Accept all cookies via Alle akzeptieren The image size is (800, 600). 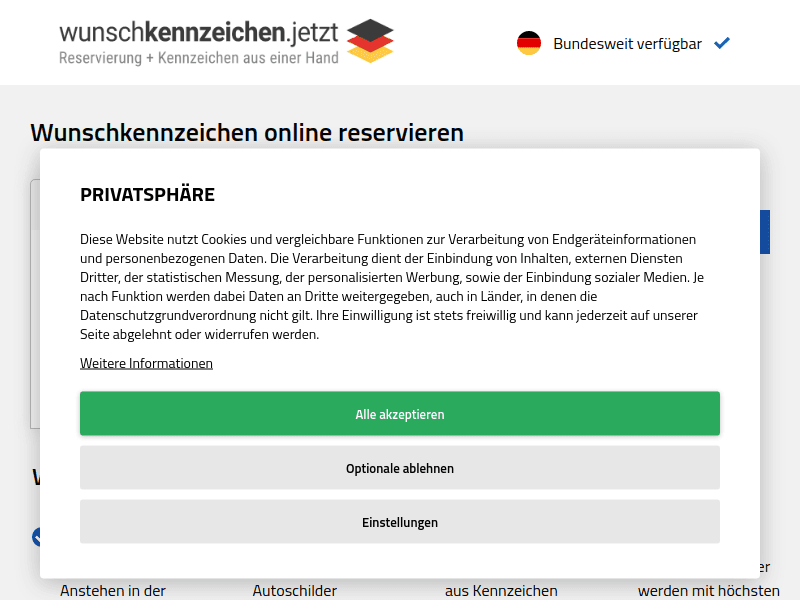tap(400, 413)
